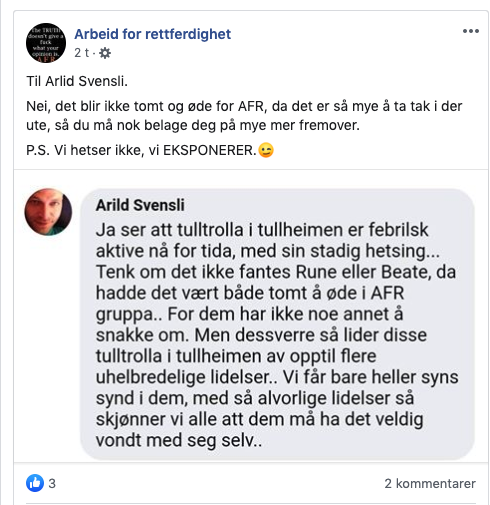Click the "2 t" post timestamp
The image size is (490, 505).
(x=81, y=53)
